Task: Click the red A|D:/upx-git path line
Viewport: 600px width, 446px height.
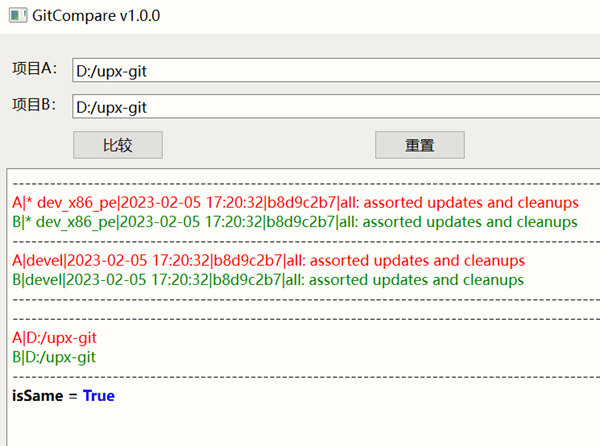Action: tap(54, 338)
